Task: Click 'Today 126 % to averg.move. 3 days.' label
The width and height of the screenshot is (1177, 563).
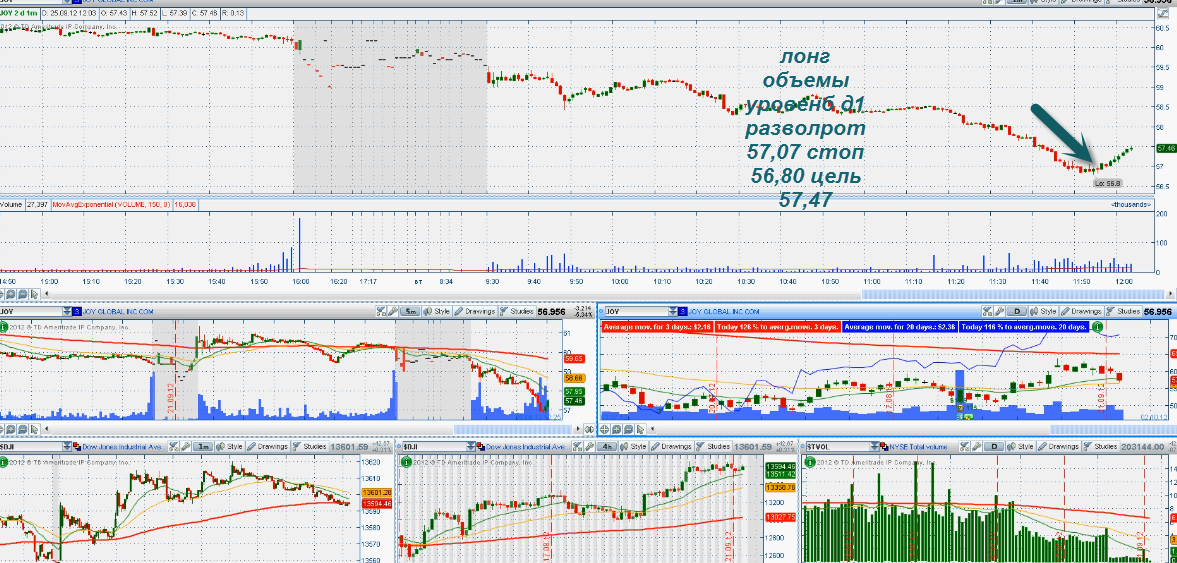Action: coord(778,327)
